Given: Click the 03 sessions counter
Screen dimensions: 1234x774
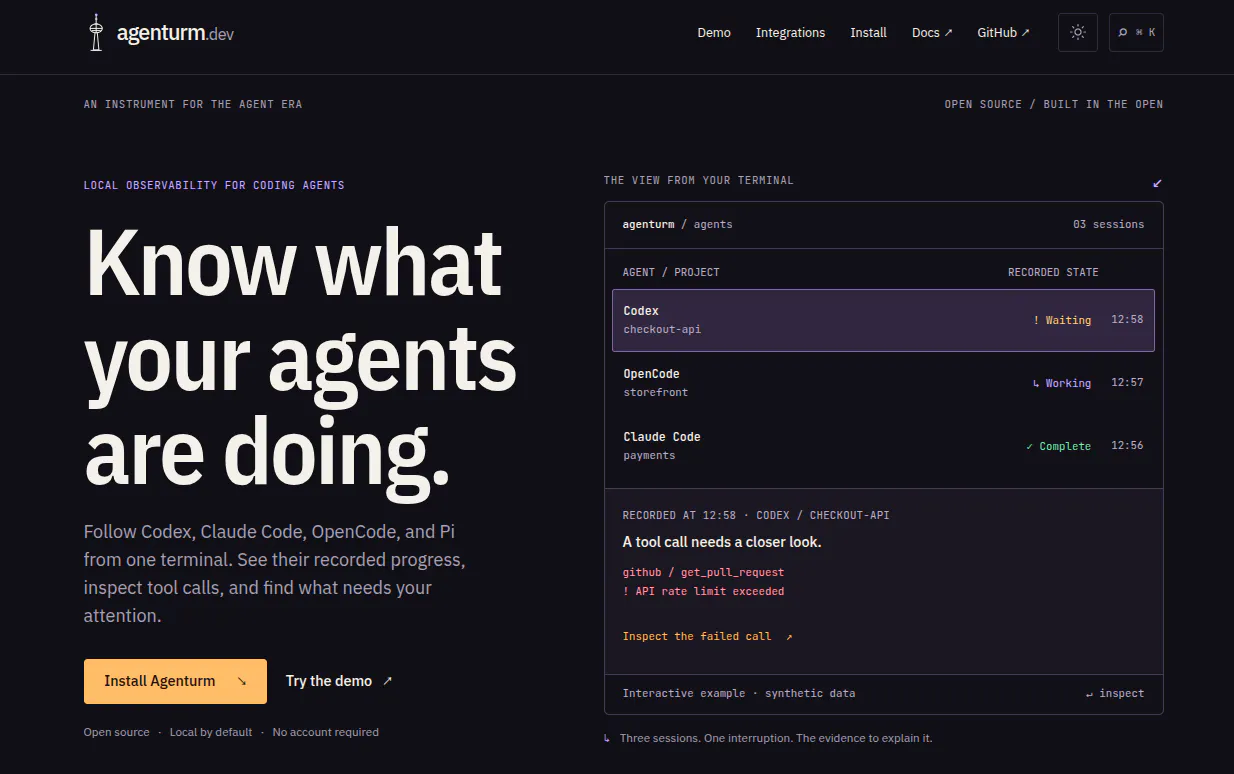Looking at the screenshot, I should [1108, 224].
